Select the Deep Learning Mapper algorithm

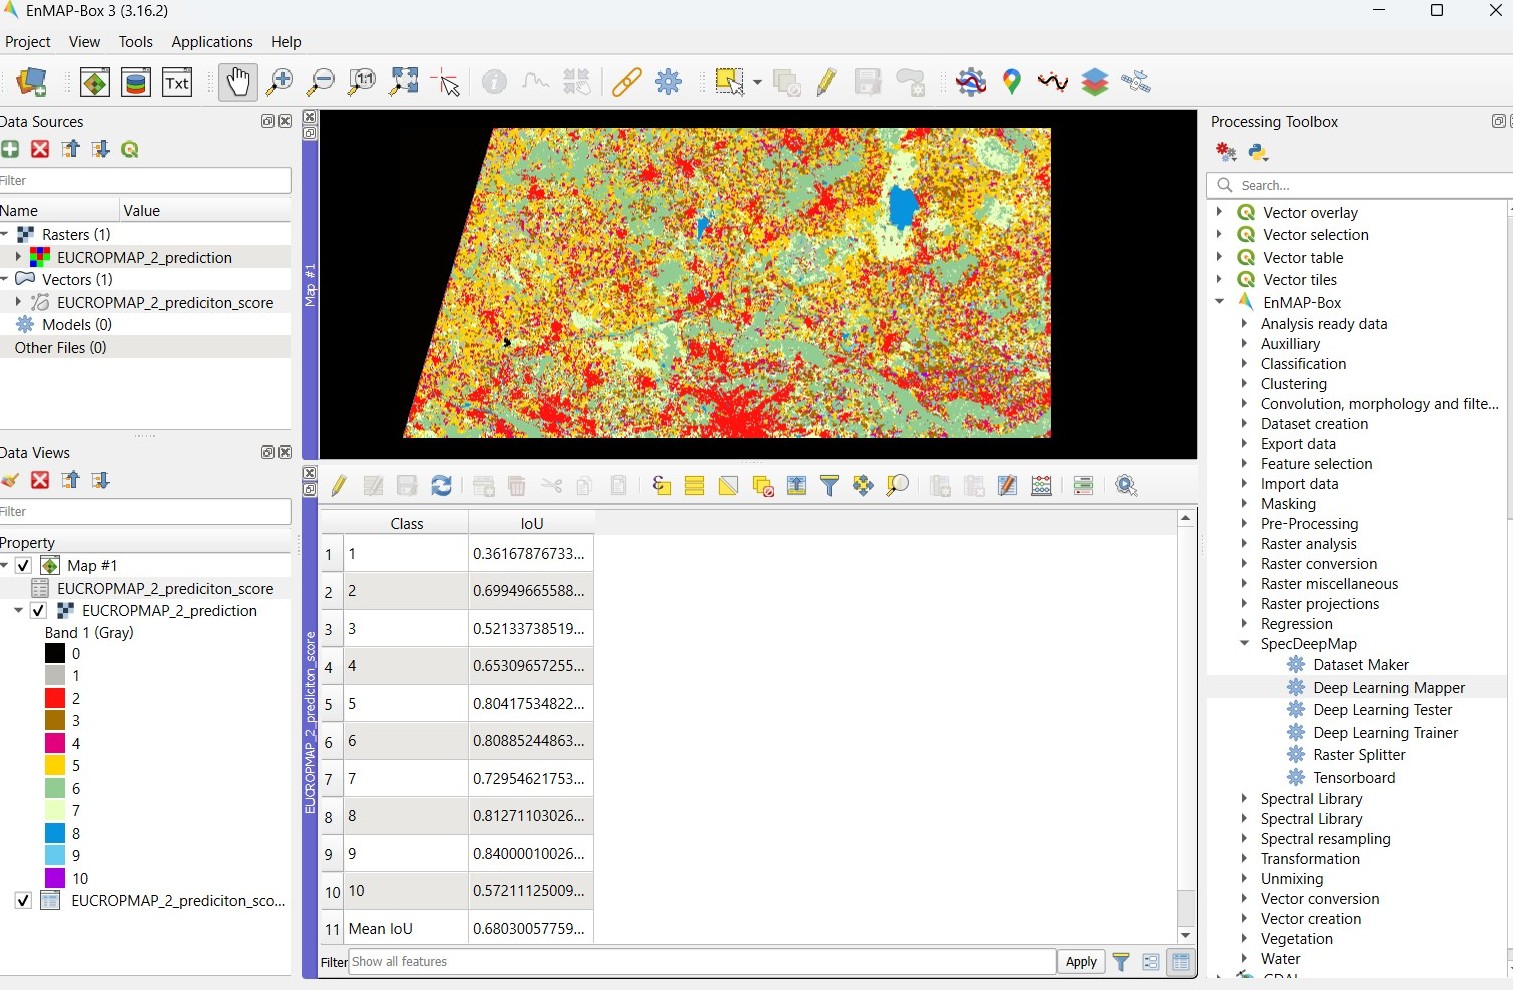pos(1389,688)
